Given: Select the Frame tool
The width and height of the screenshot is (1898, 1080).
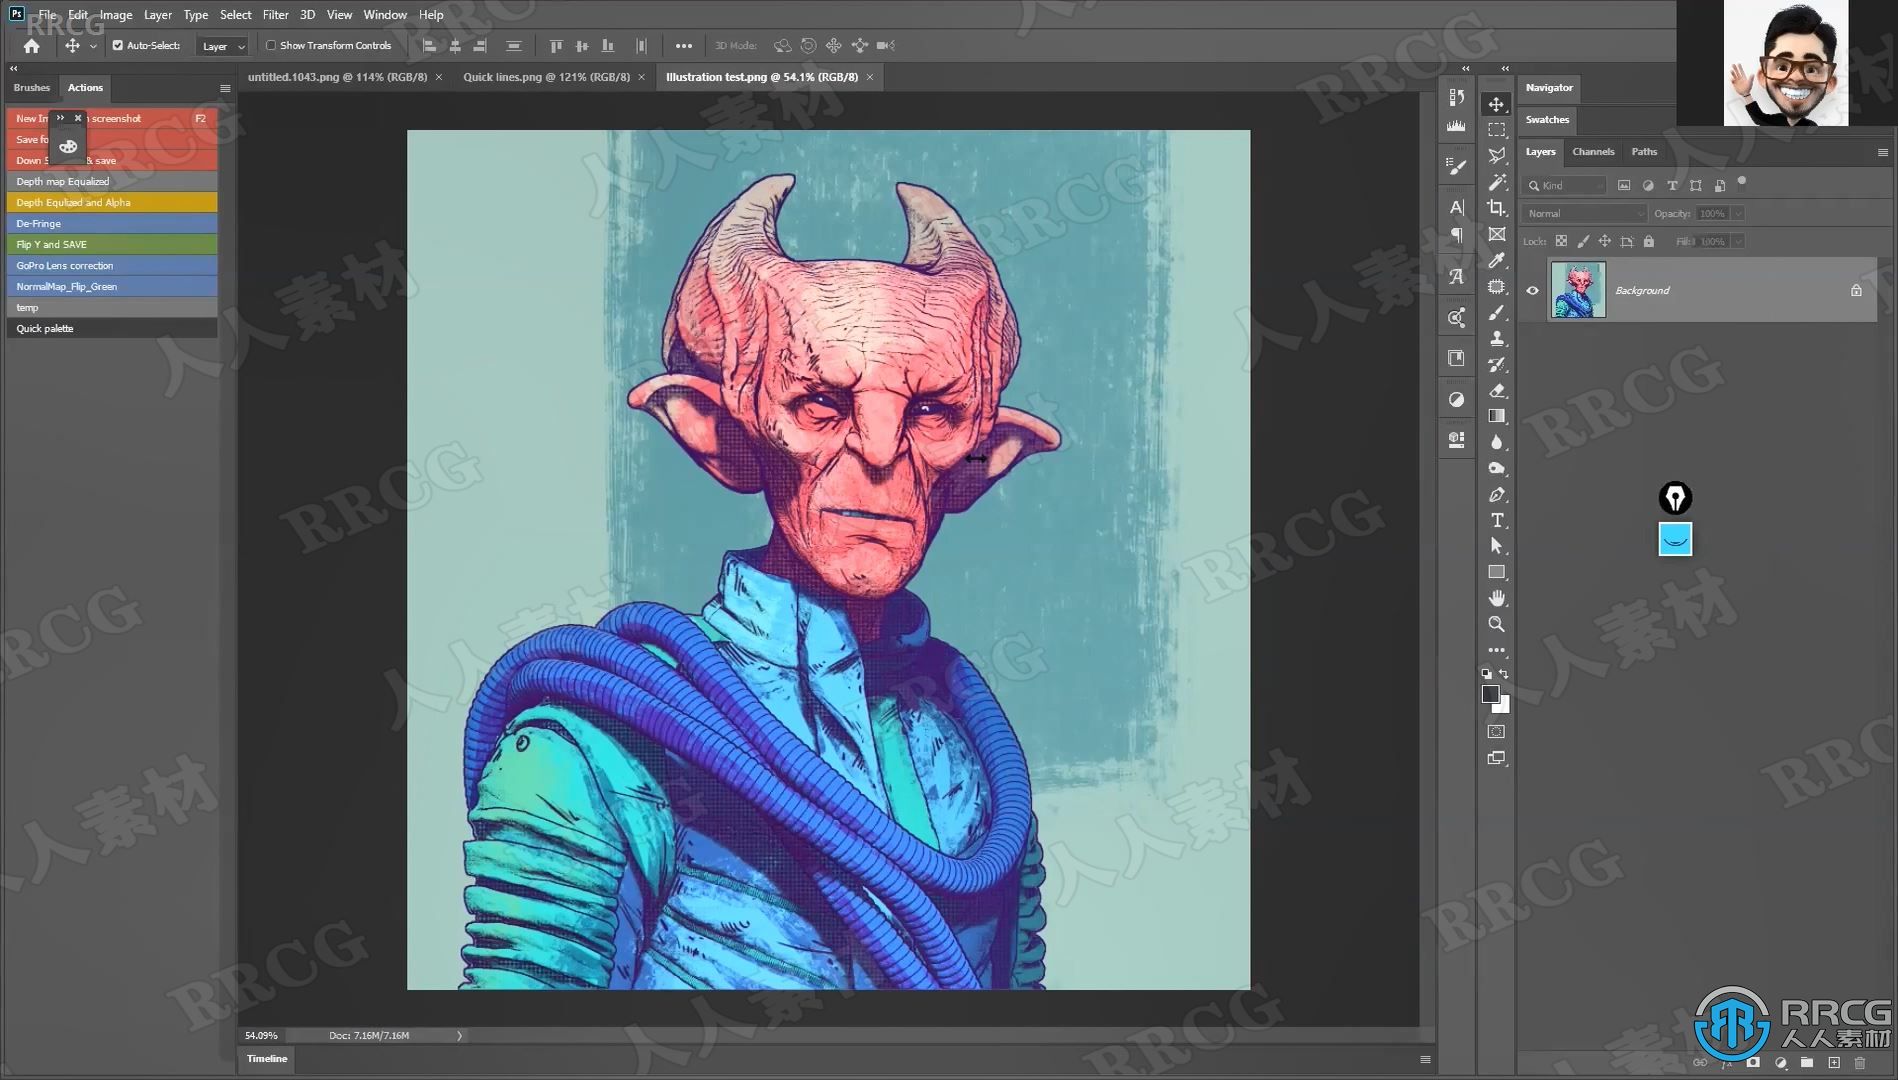Looking at the screenshot, I should pos(1496,234).
